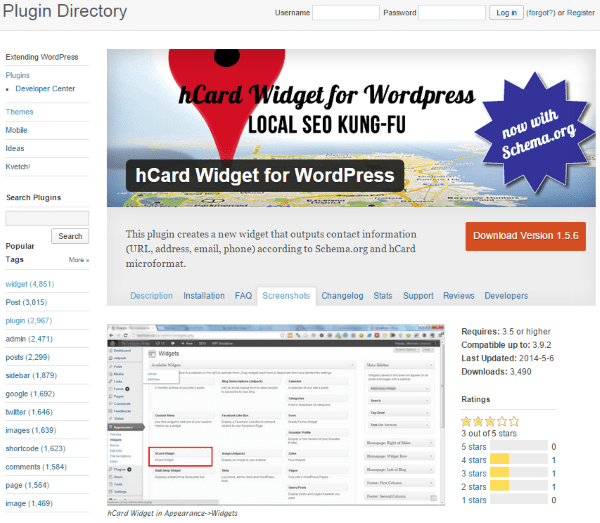Switch to the Installation tab

204,296
